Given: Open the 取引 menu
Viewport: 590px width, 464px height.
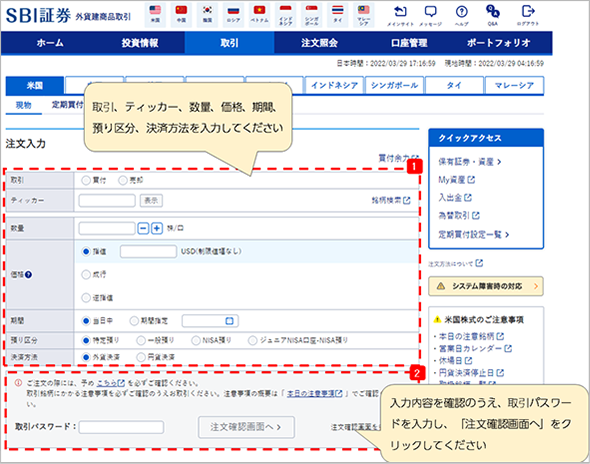Looking at the screenshot, I should tap(230, 43).
